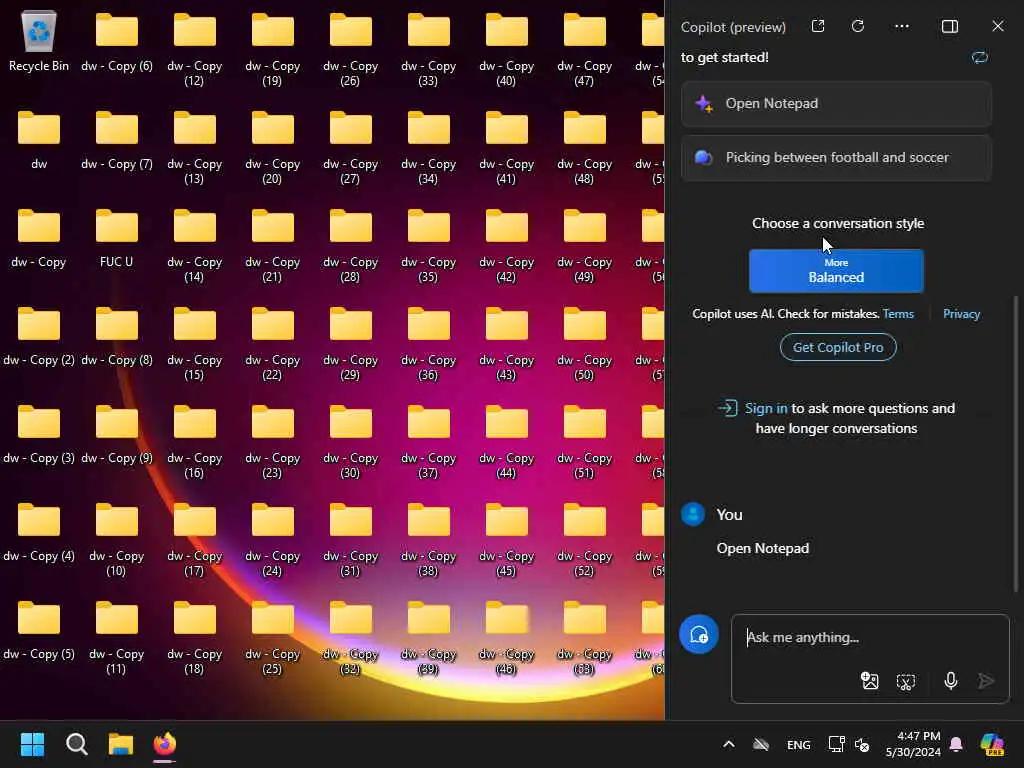Viewport: 1024px width, 768px height.
Task: Select the 'dw - Copy (45)' folder
Action: tap(506, 539)
